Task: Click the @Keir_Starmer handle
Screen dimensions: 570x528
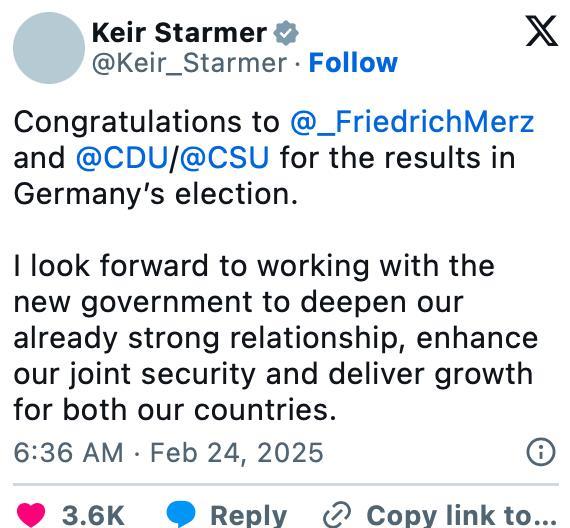Action: tap(189, 63)
